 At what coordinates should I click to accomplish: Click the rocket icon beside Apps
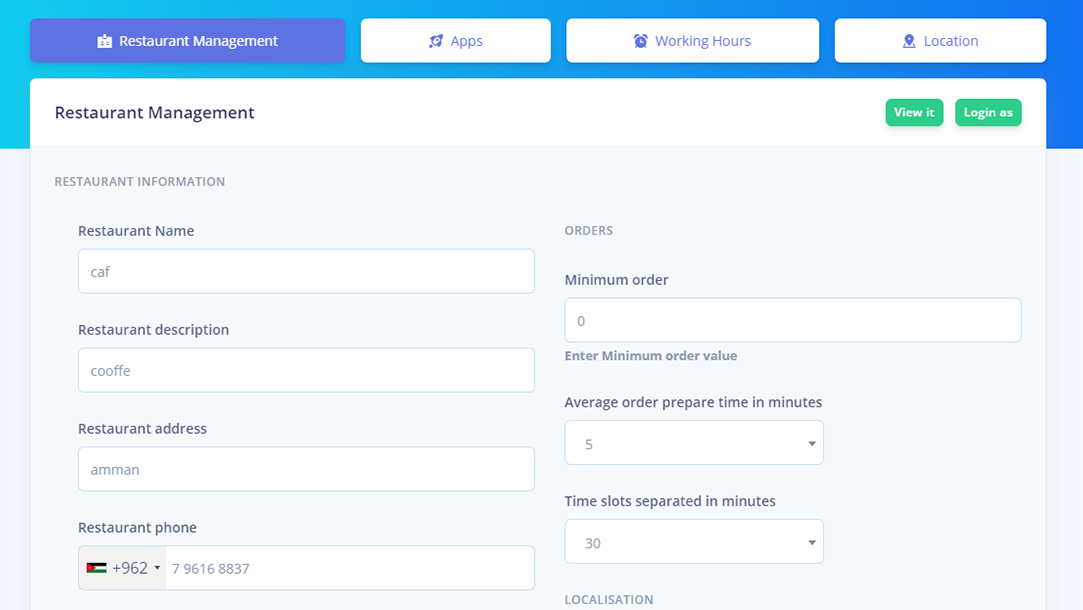436,41
